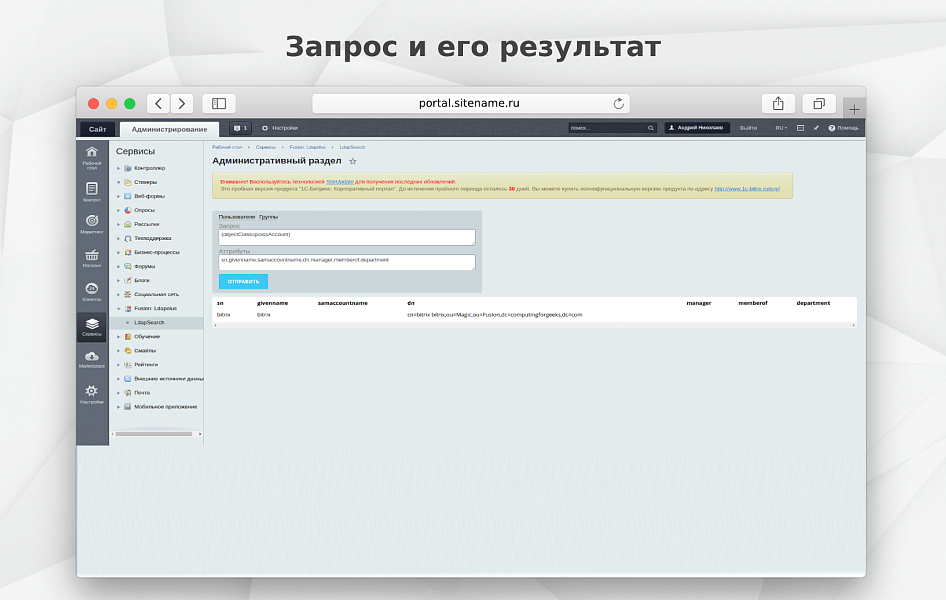Image resolution: width=946 pixels, height=600 pixels.
Task: Open the Рабочий стол sidebar section
Action: click(92, 156)
